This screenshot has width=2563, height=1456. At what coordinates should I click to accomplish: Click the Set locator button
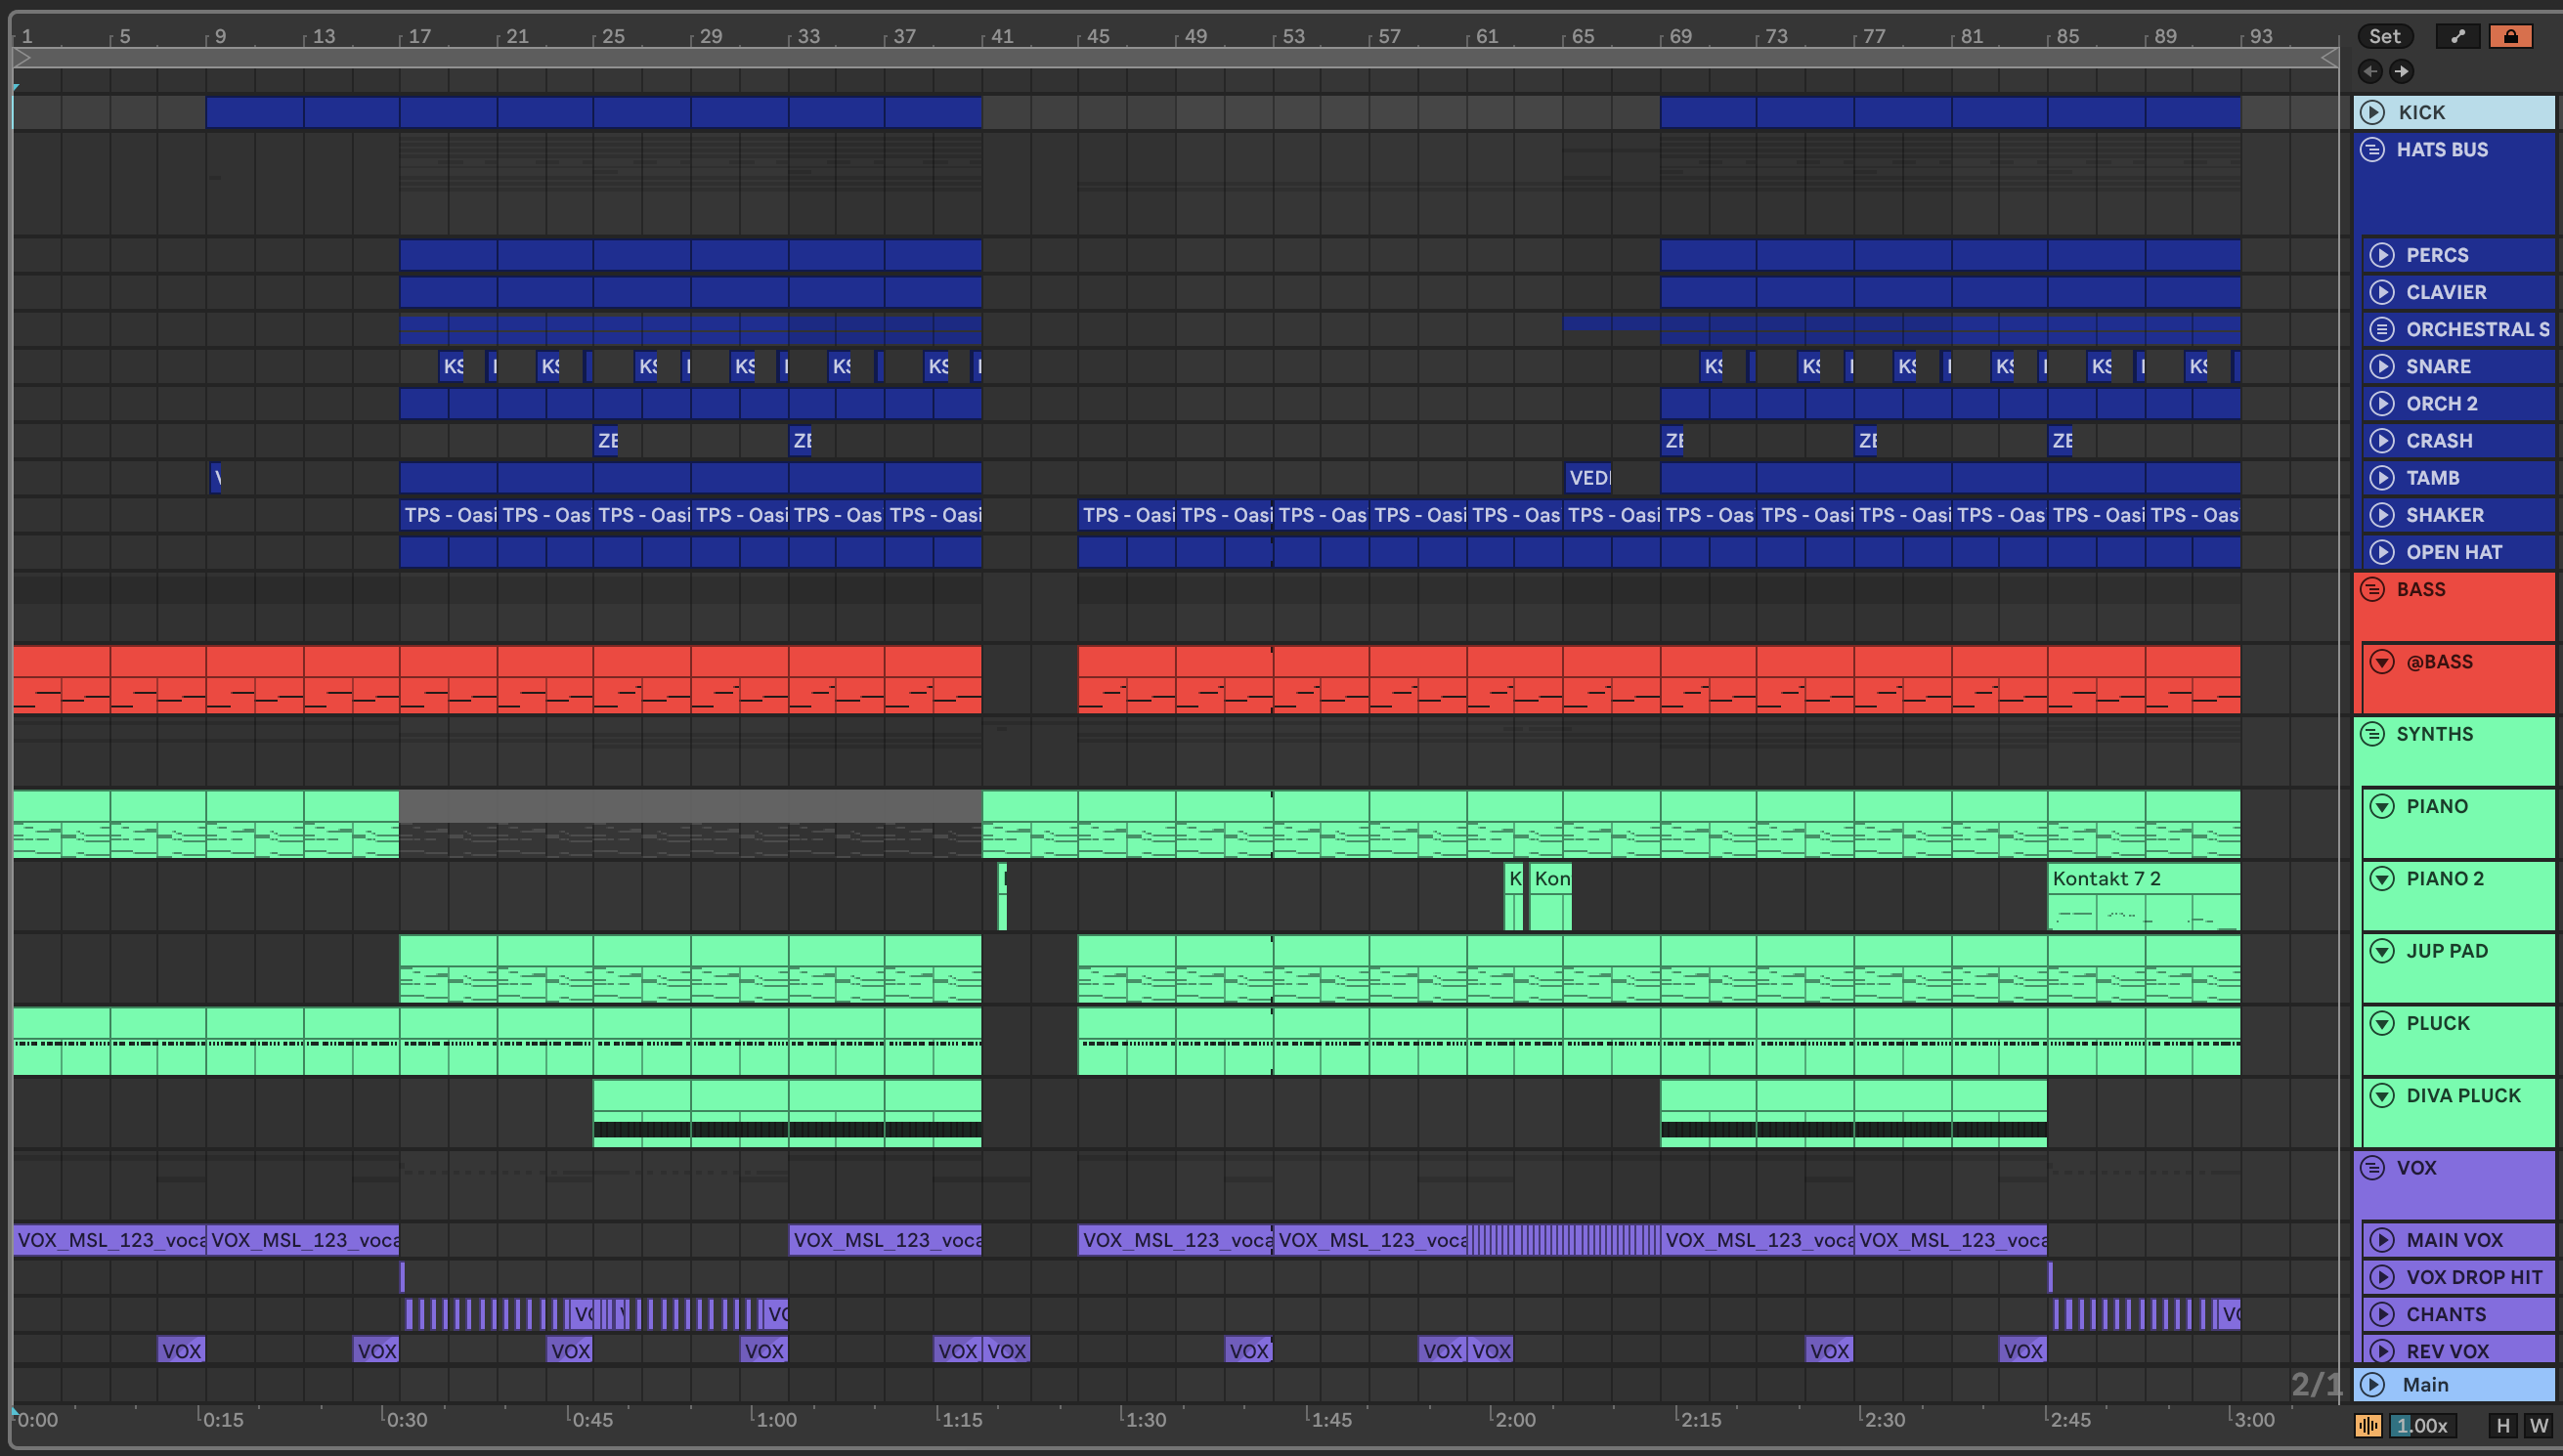[2384, 36]
